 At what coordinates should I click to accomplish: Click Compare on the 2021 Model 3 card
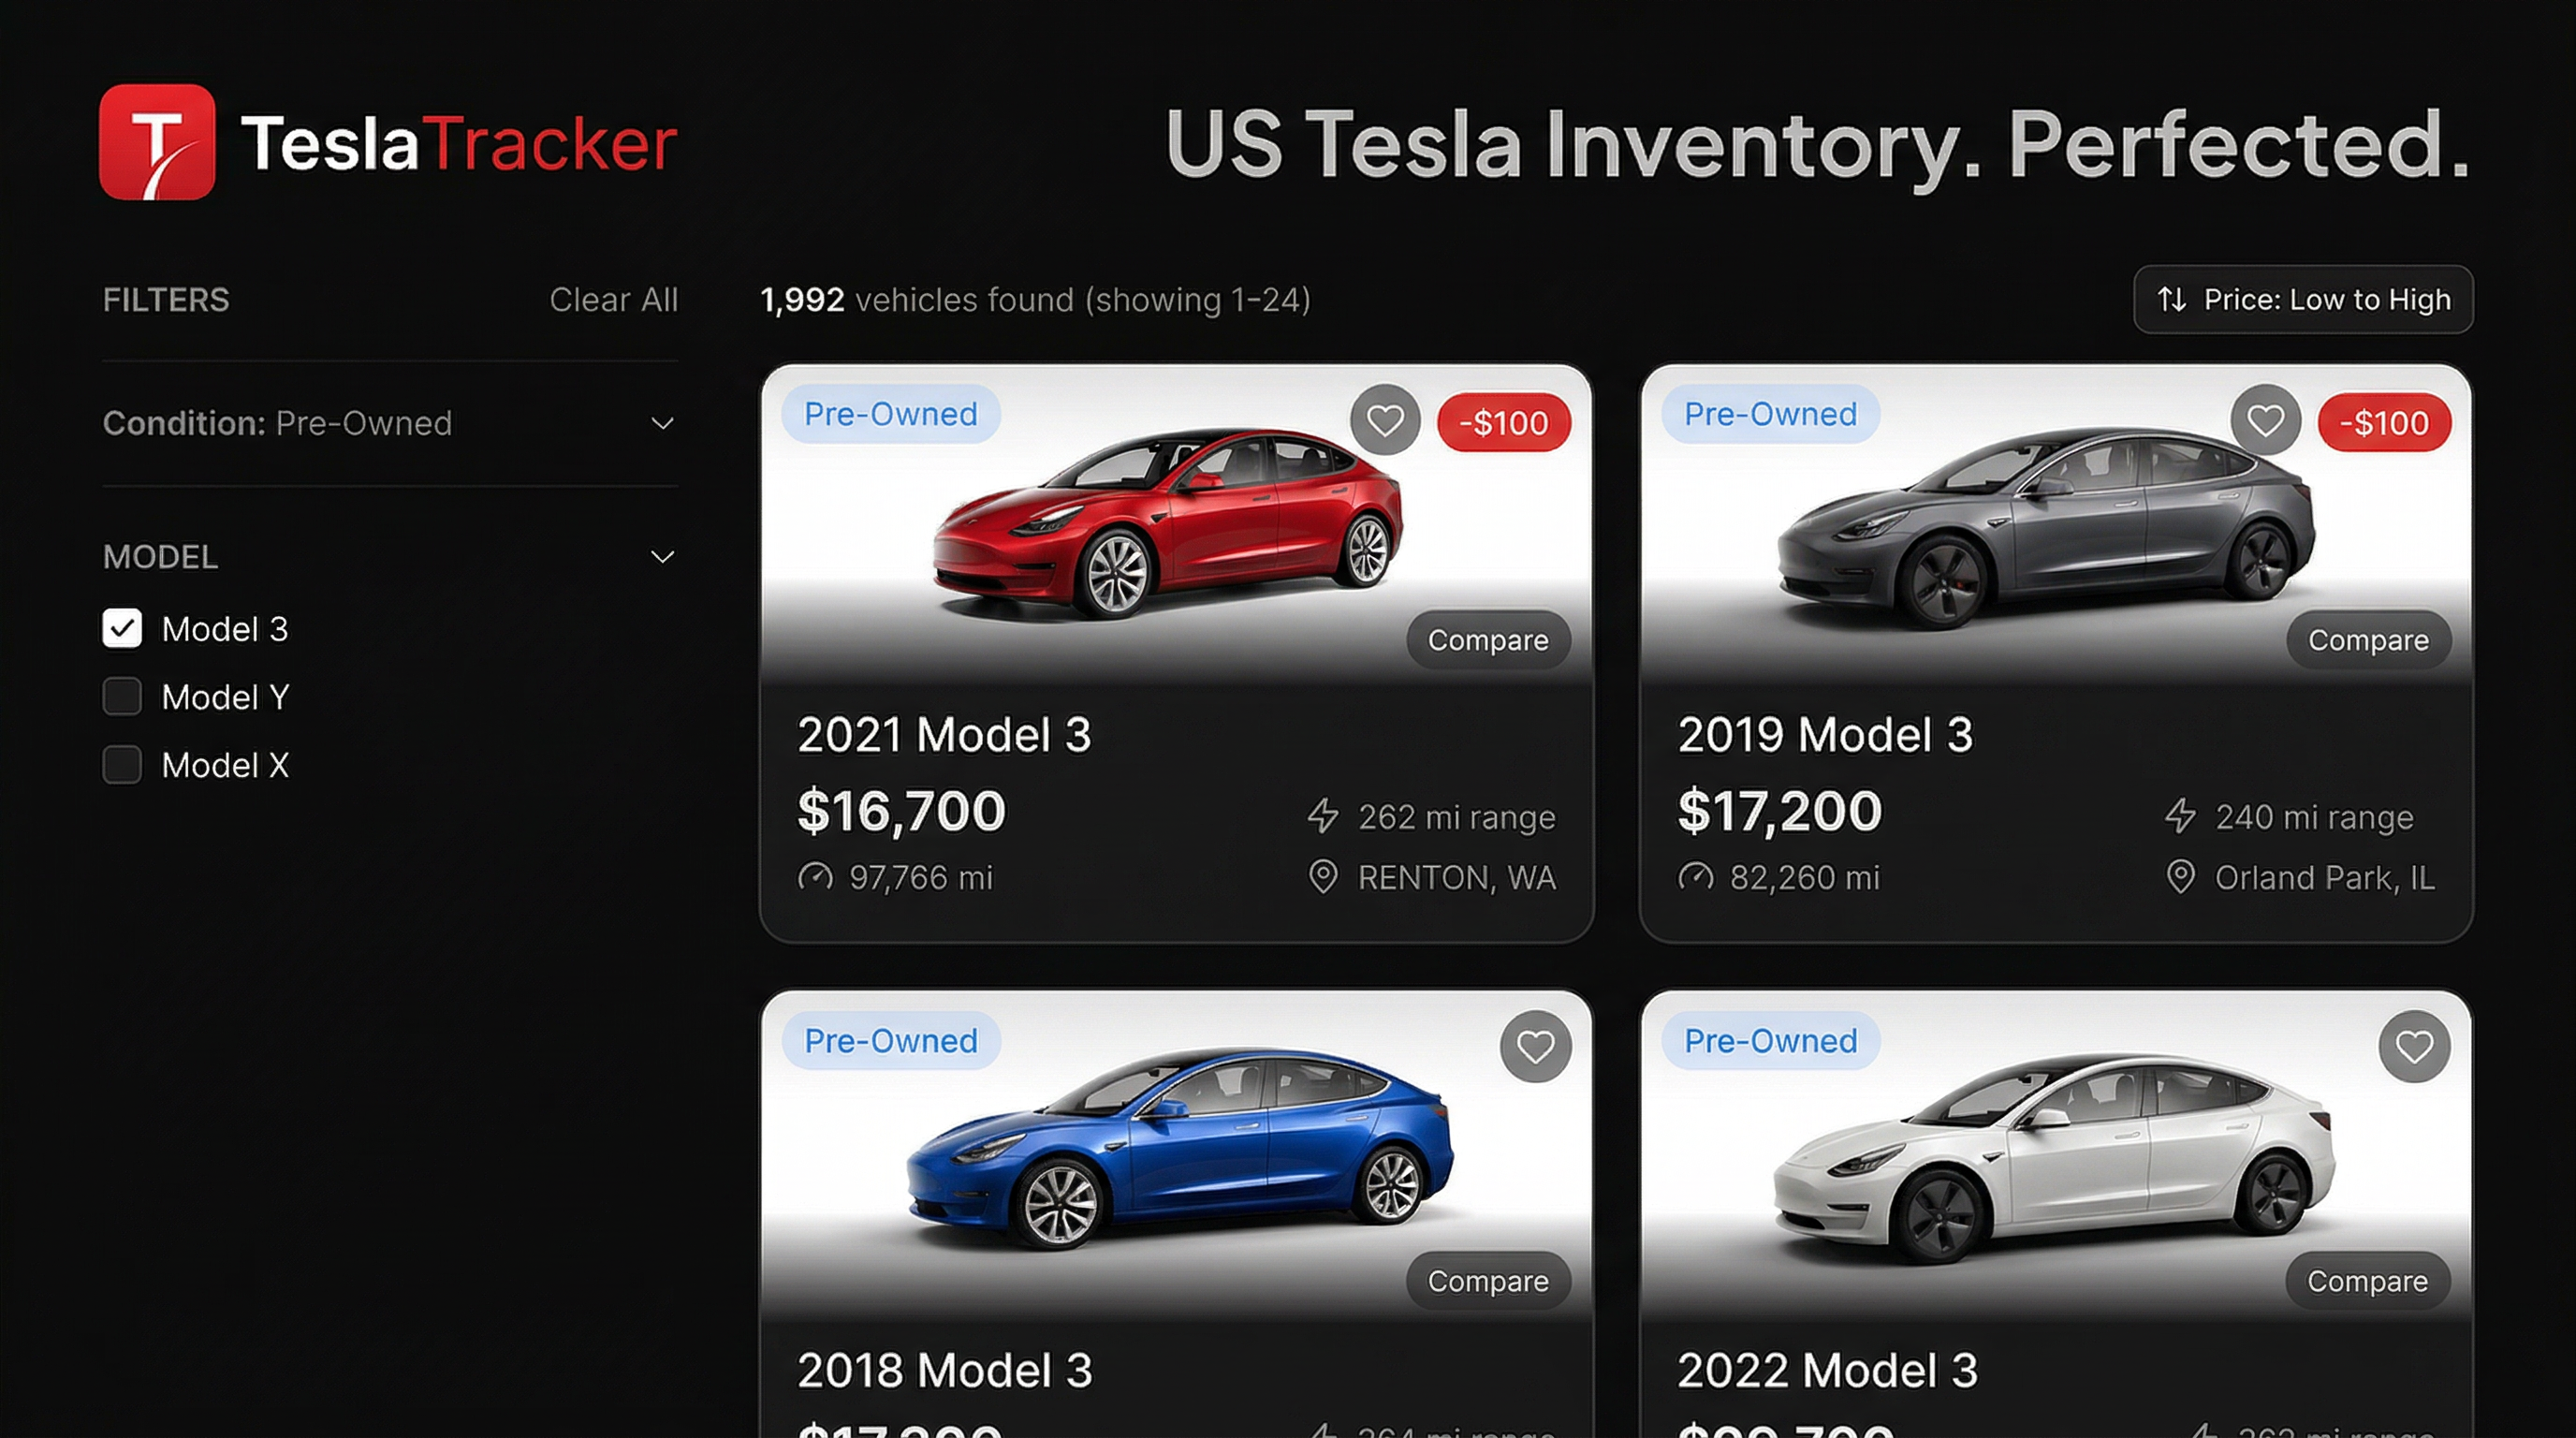tap(1488, 640)
